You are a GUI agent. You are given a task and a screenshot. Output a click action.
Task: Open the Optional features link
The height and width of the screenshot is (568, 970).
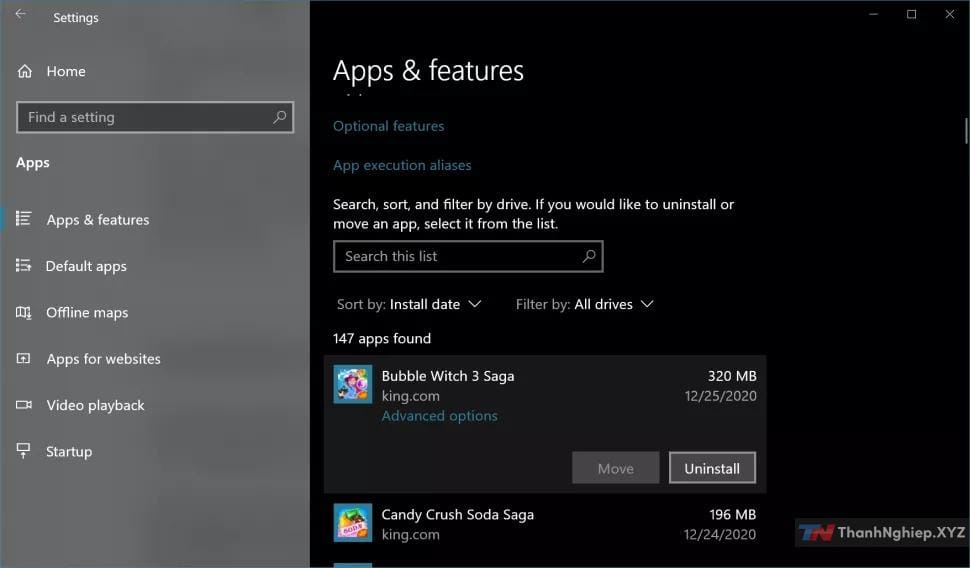pyautogui.click(x=388, y=126)
